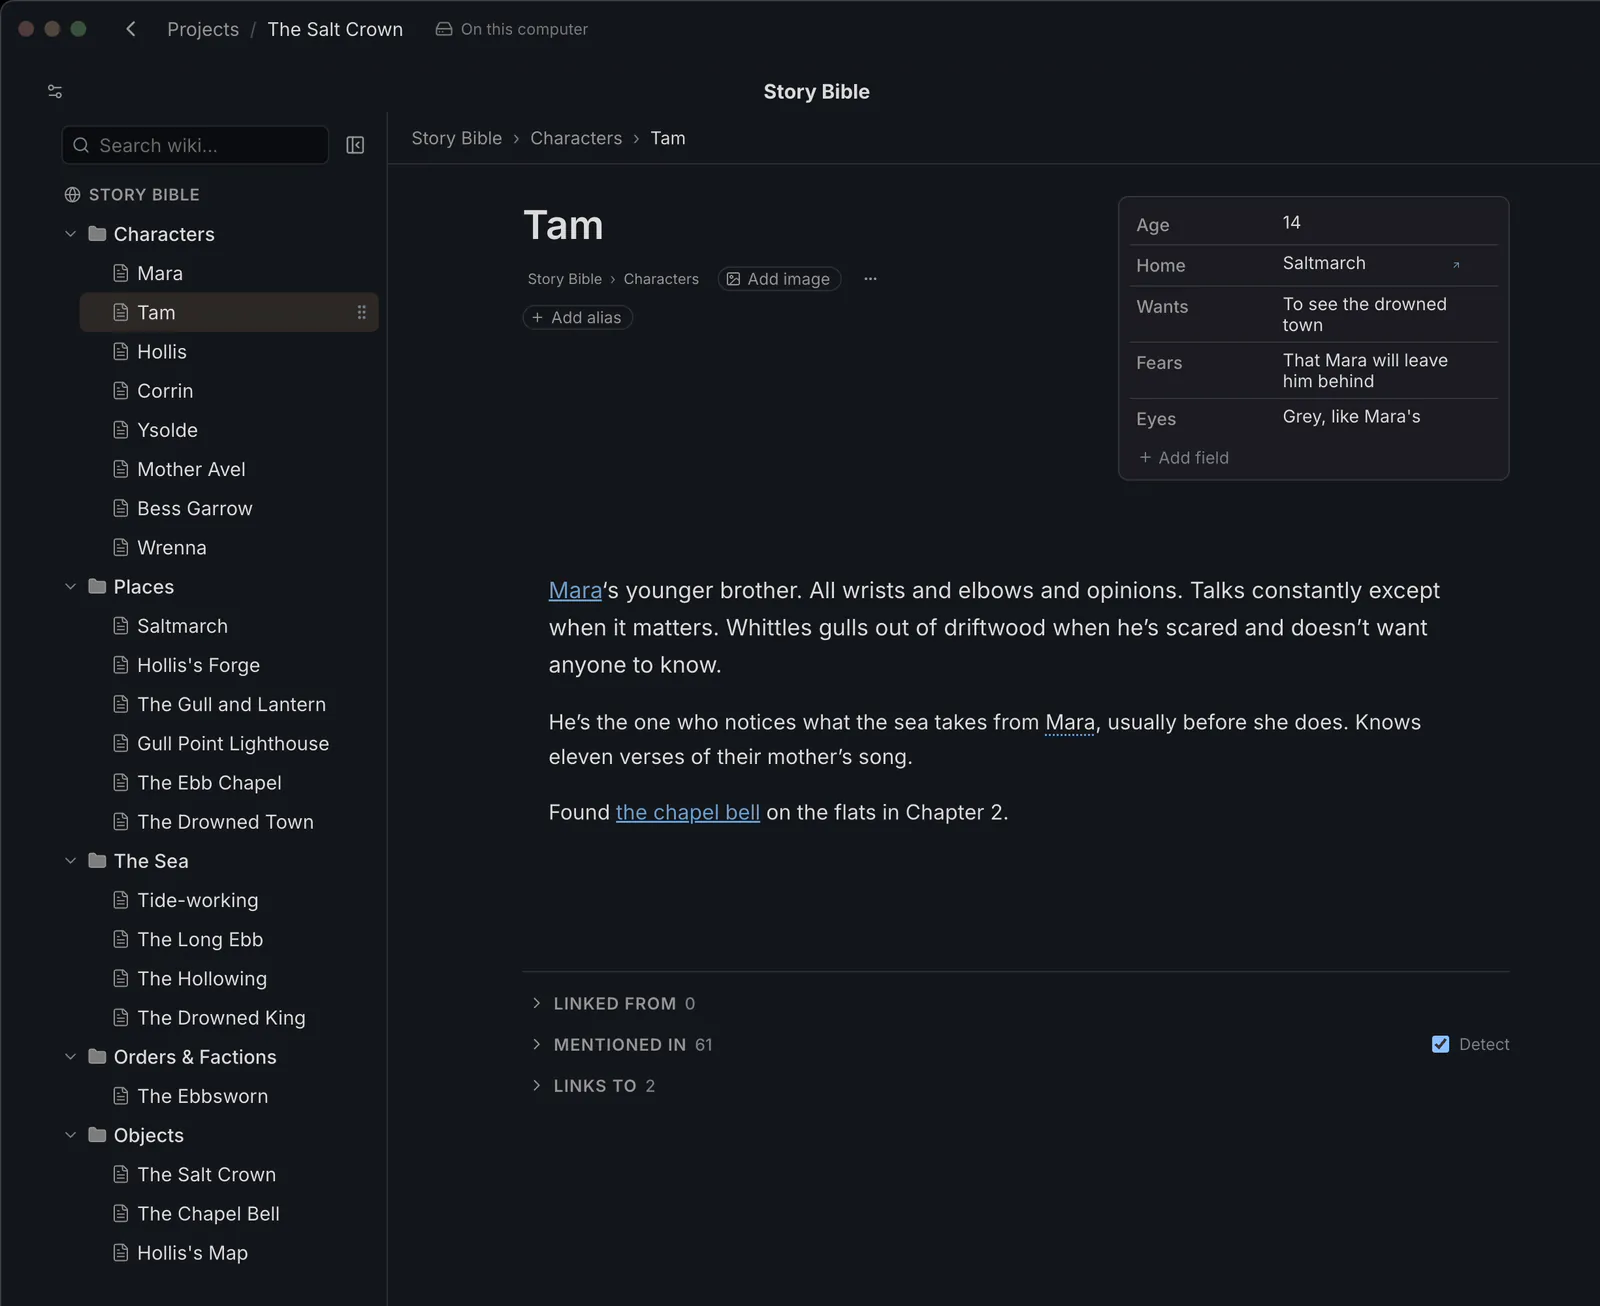
Task: Click the Add alias button
Action: 577,318
